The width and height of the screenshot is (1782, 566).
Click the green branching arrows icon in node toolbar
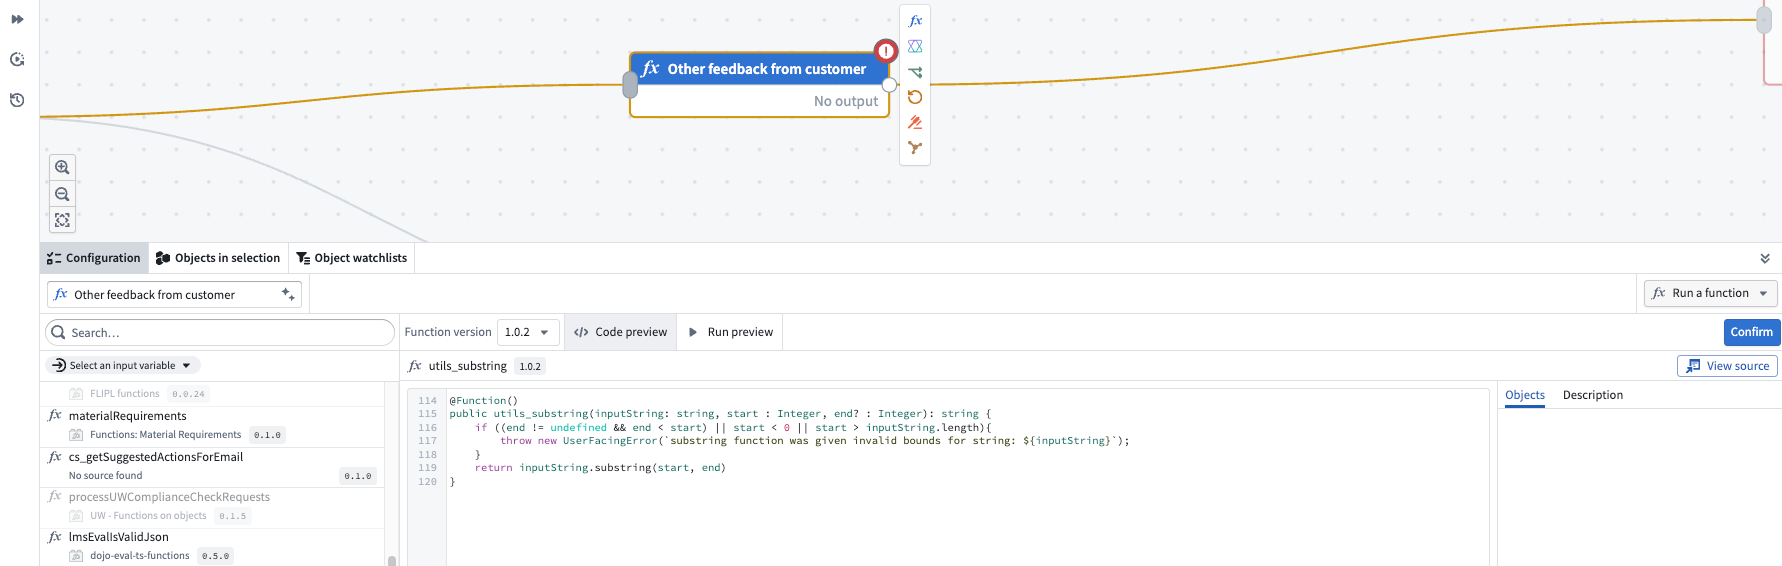coord(915,72)
